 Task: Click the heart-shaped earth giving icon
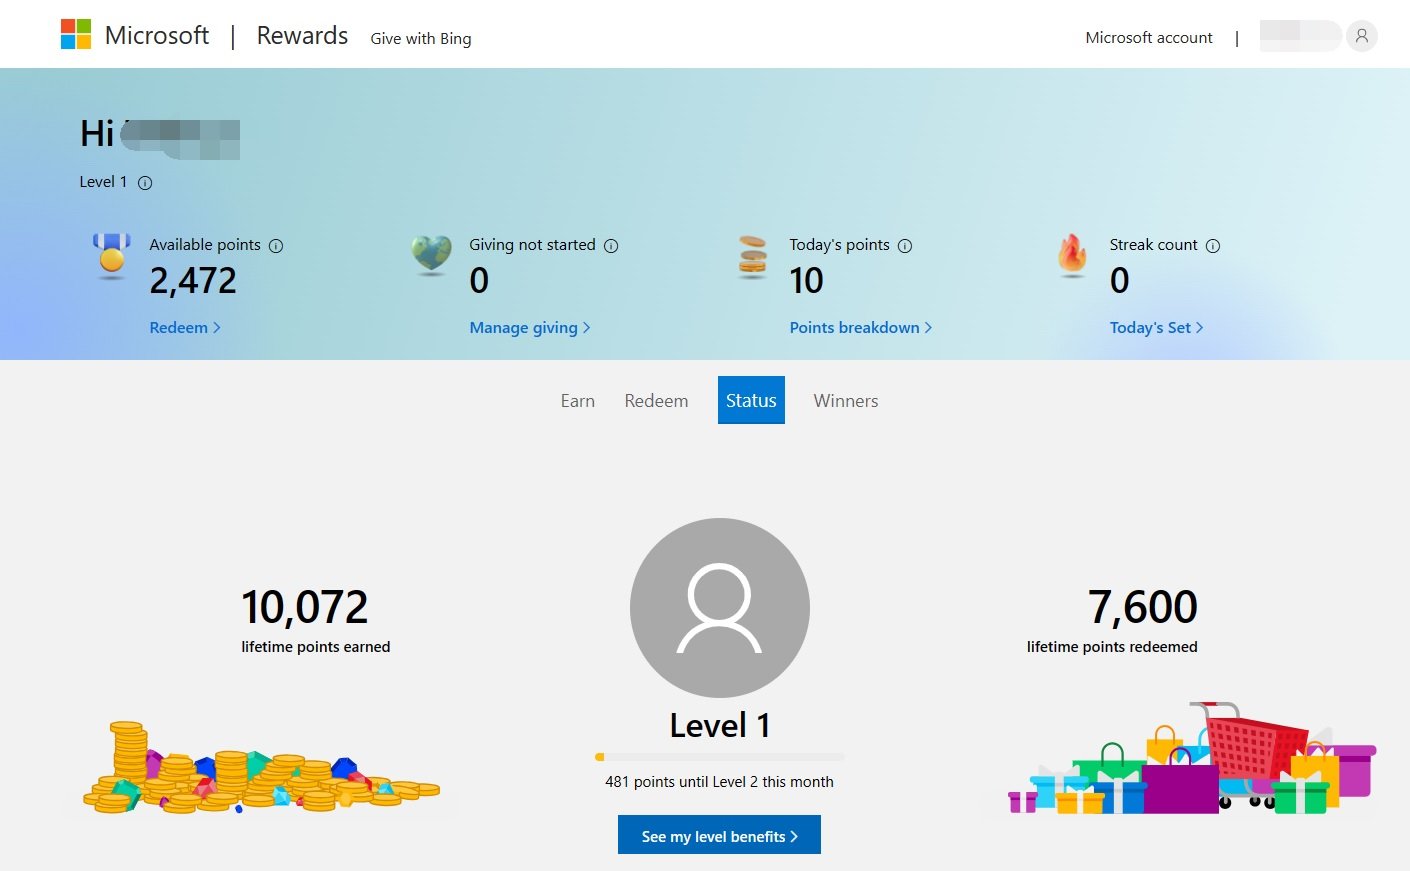(x=431, y=255)
